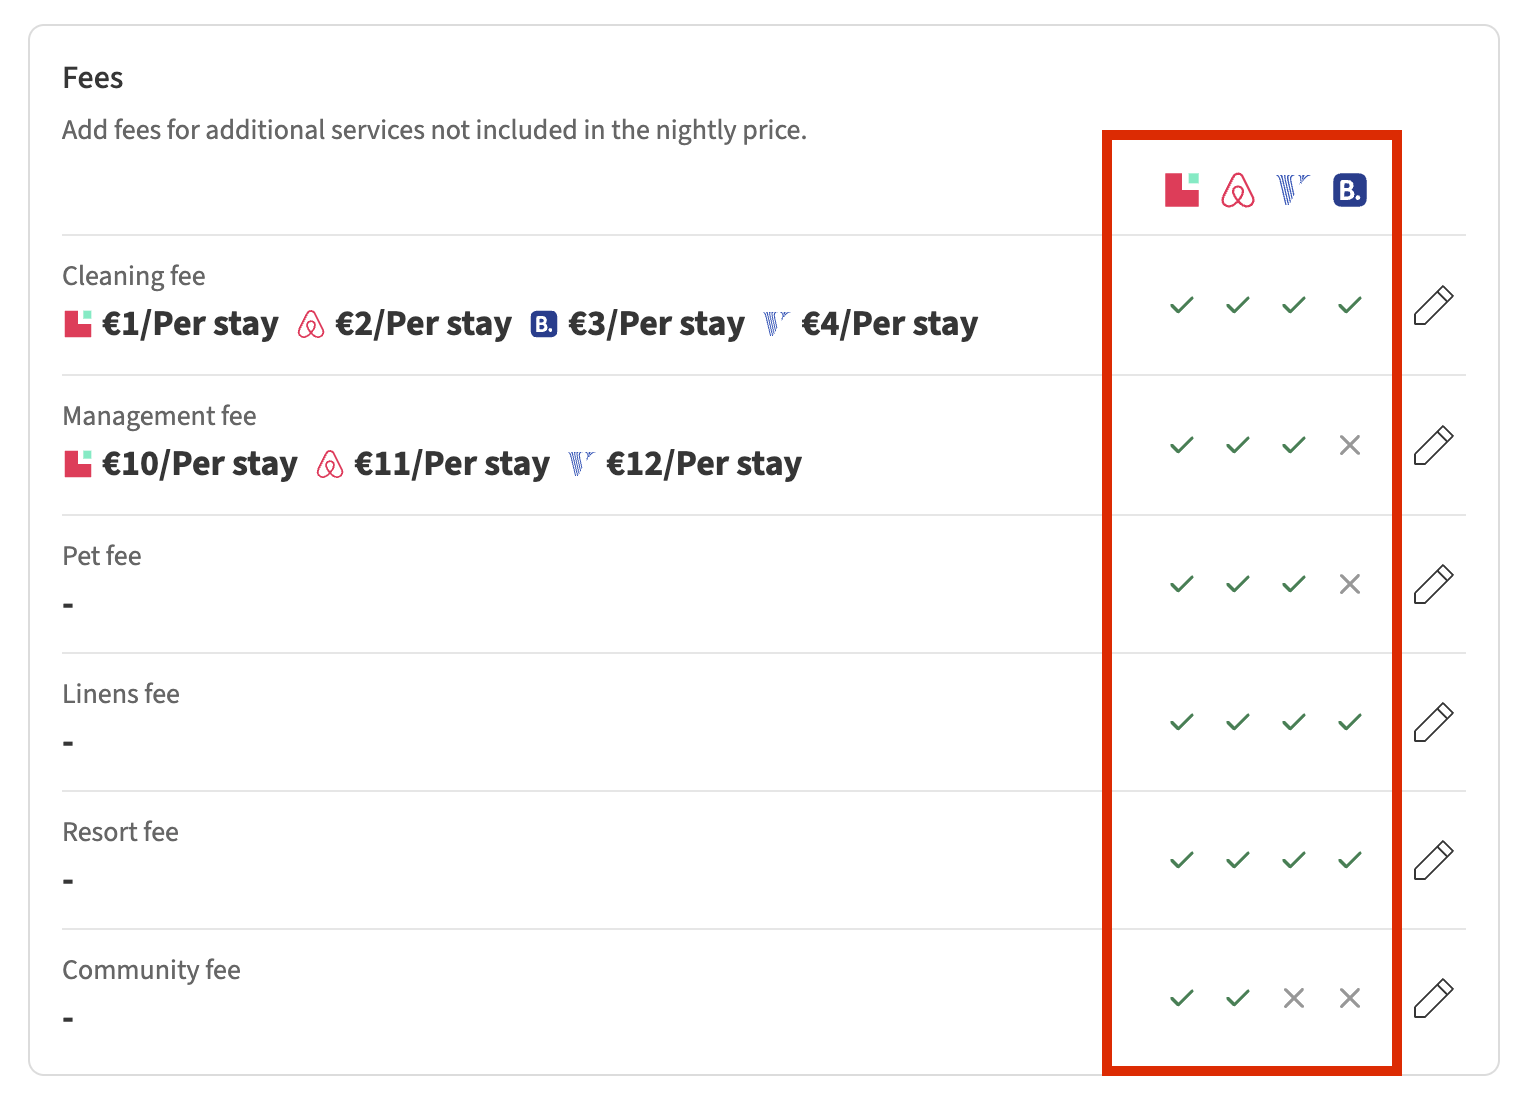Click the Linens fee edit pencil
1534x1100 pixels.
coord(1433,722)
